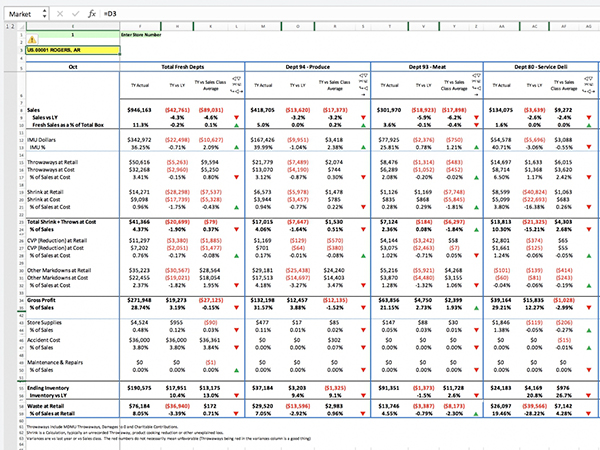
Task: Click the formula bar Cancel X icon
Action: pos(60,14)
